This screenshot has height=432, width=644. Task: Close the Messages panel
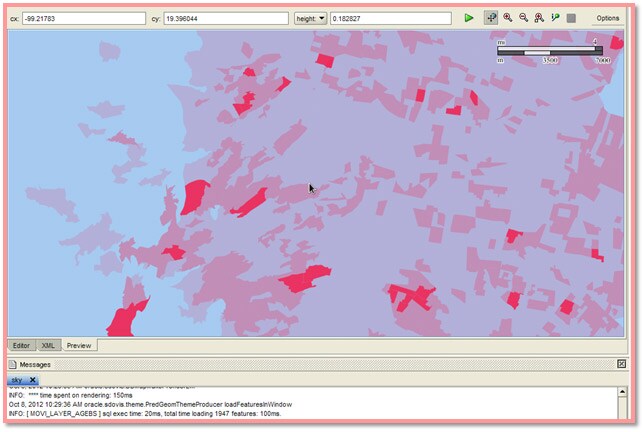(621, 364)
